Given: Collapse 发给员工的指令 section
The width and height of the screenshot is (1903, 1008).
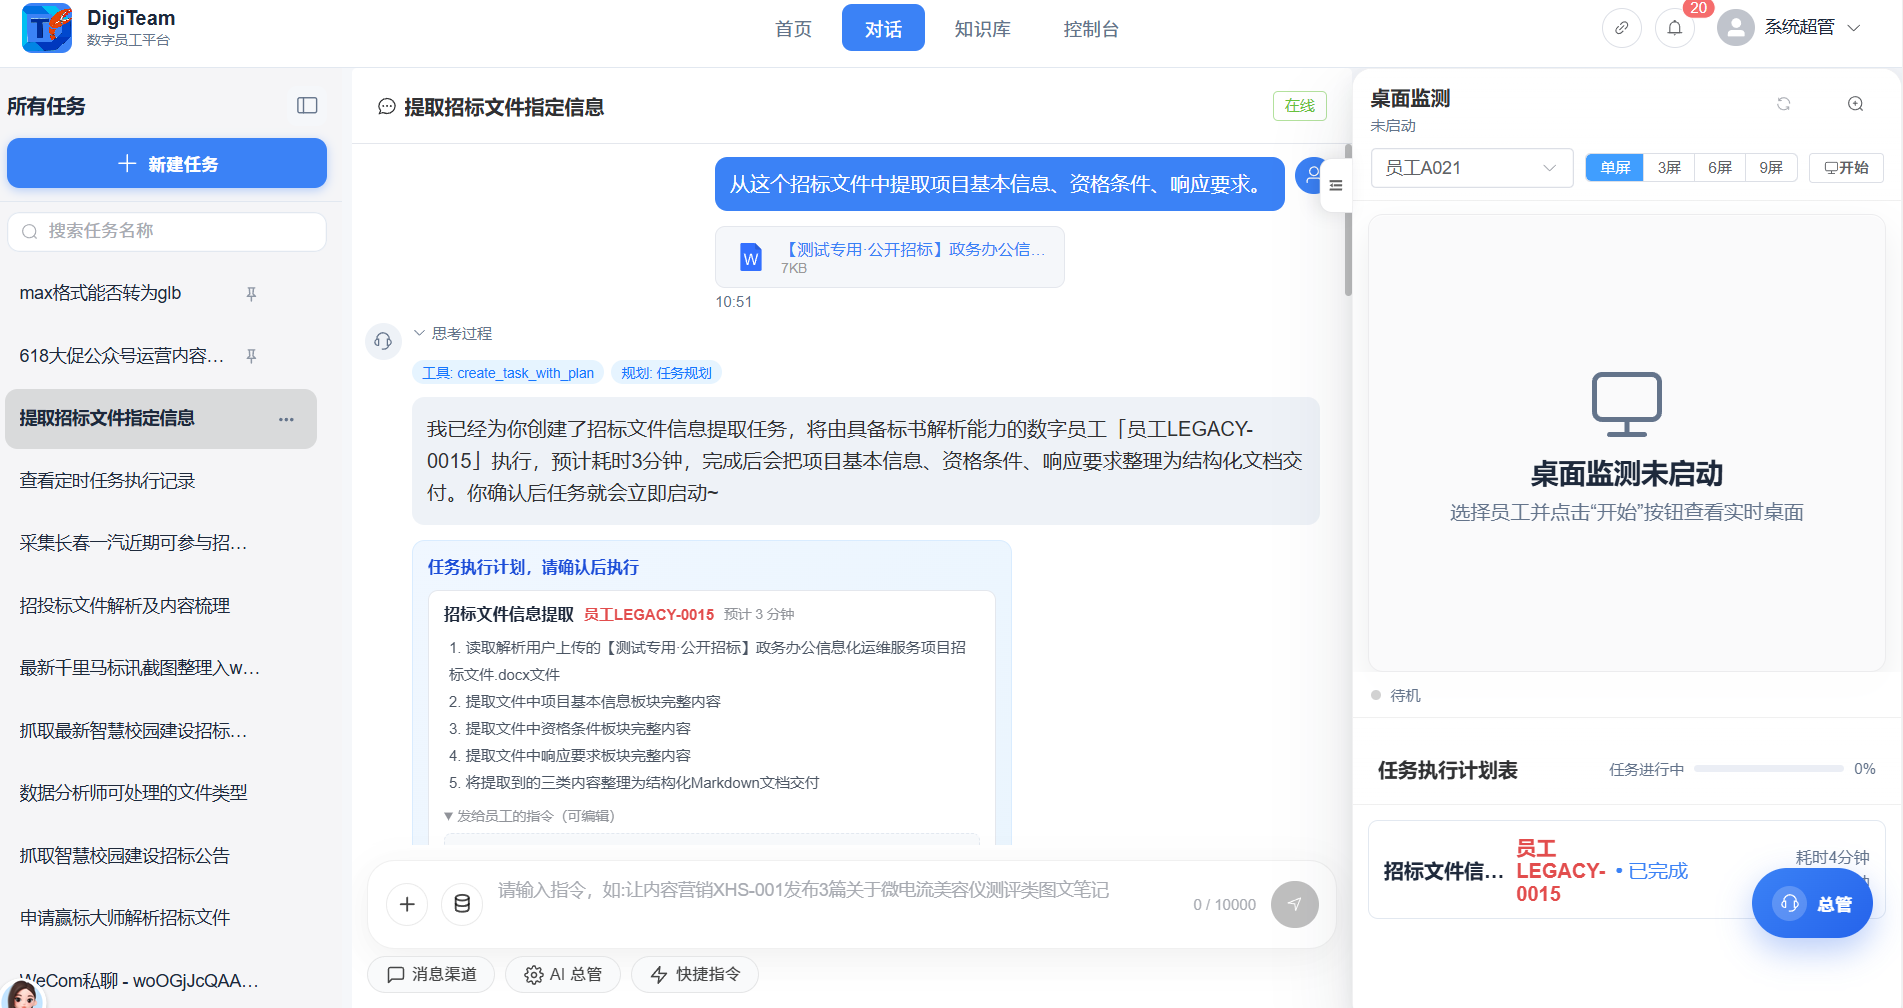Looking at the screenshot, I should (x=529, y=816).
